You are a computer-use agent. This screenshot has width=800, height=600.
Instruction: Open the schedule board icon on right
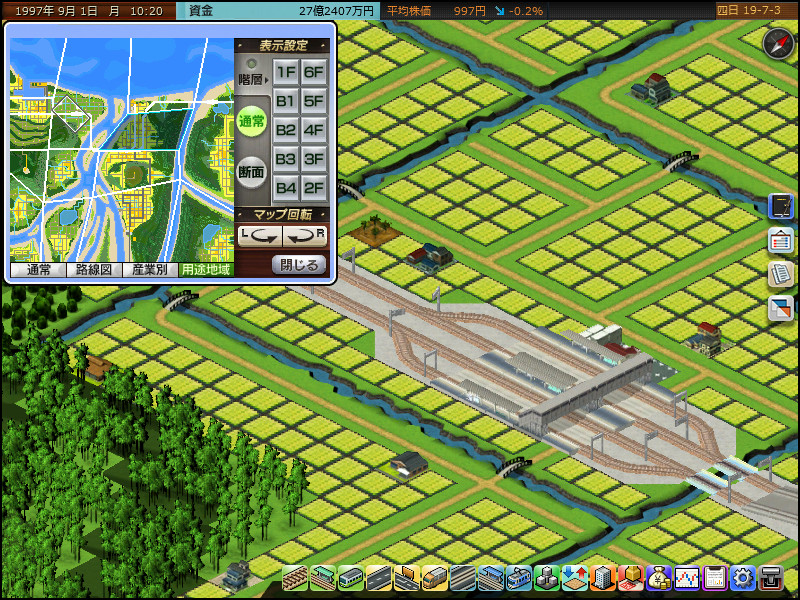(781, 240)
